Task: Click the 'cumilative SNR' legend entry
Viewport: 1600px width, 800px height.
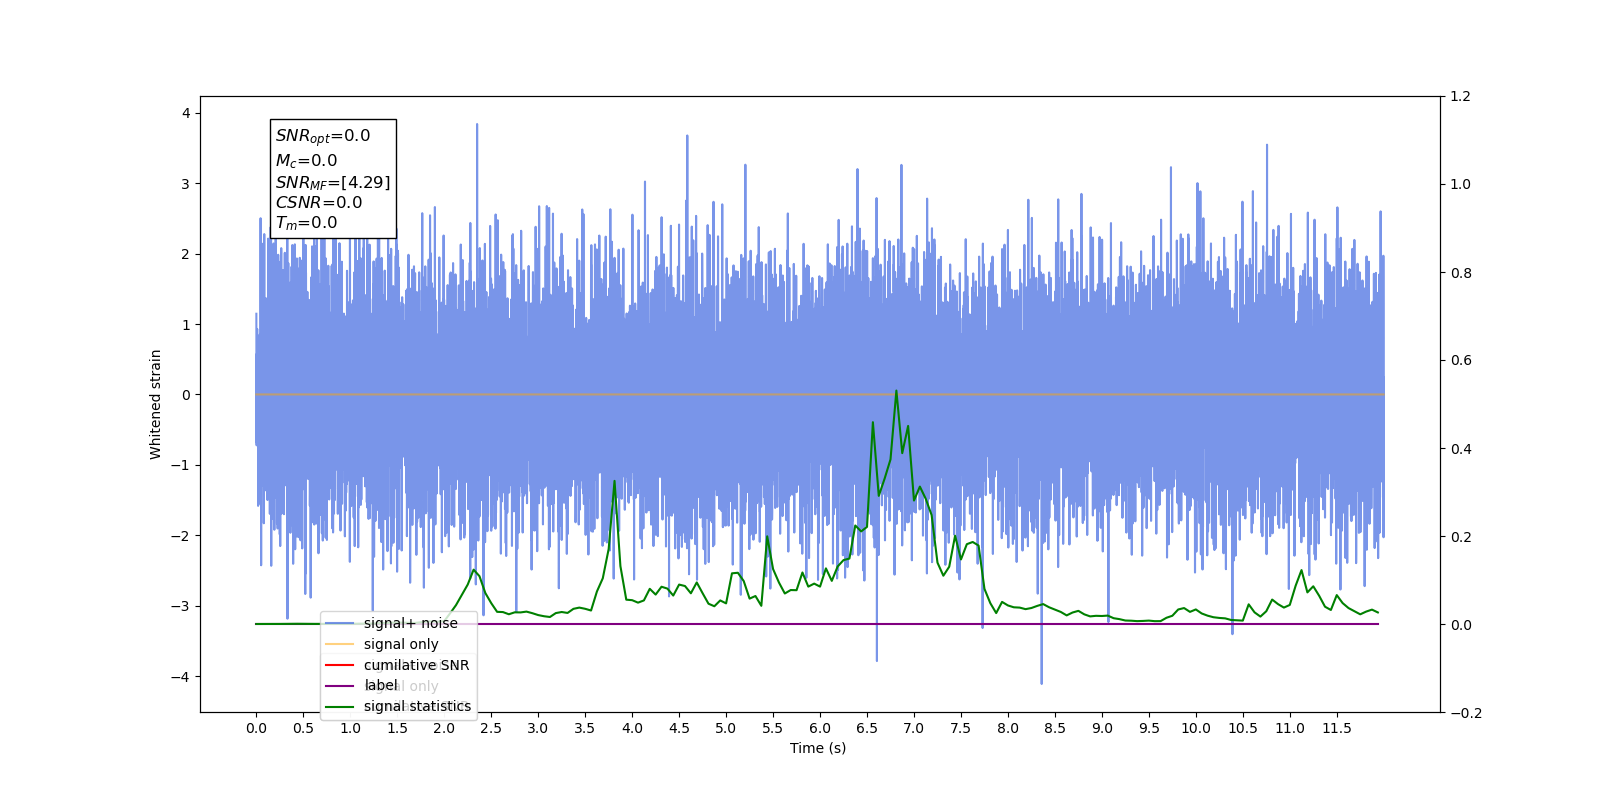Action: pyautogui.click(x=416, y=665)
